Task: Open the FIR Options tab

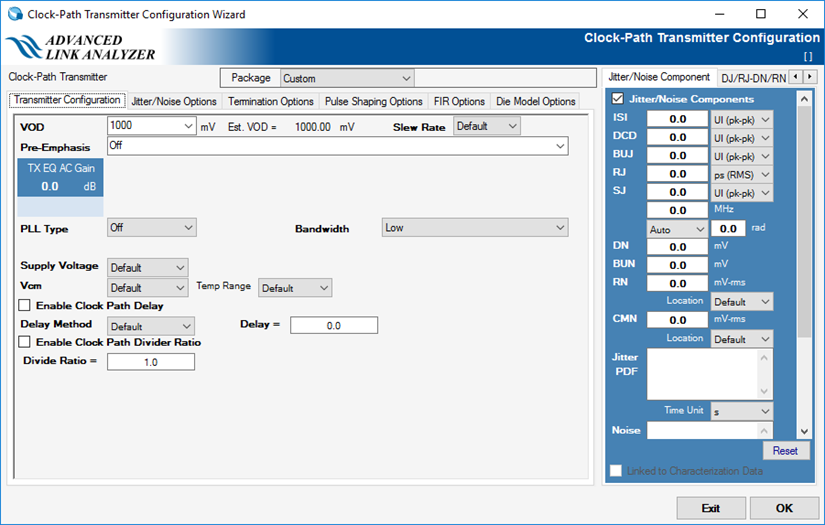Action: [459, 101]
